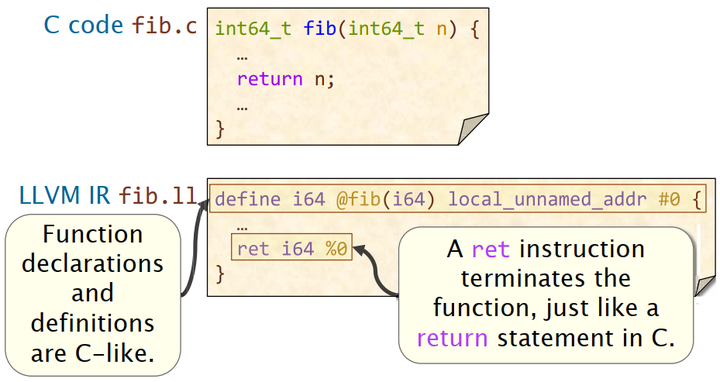720x382 pixels.
Task: Click the 'LLVM IR fib.ll' heading
Action: (108, 196)
